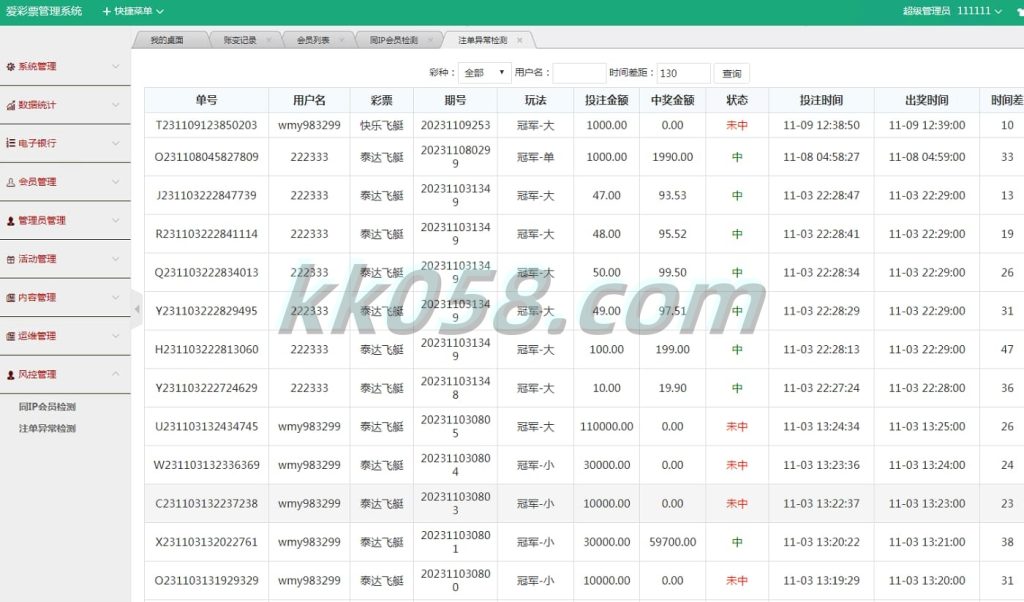This screenshot has width=1024, height=602.
Task: Click the 未中 status in row C231103132237238
Action: click(x=737, y=504)
